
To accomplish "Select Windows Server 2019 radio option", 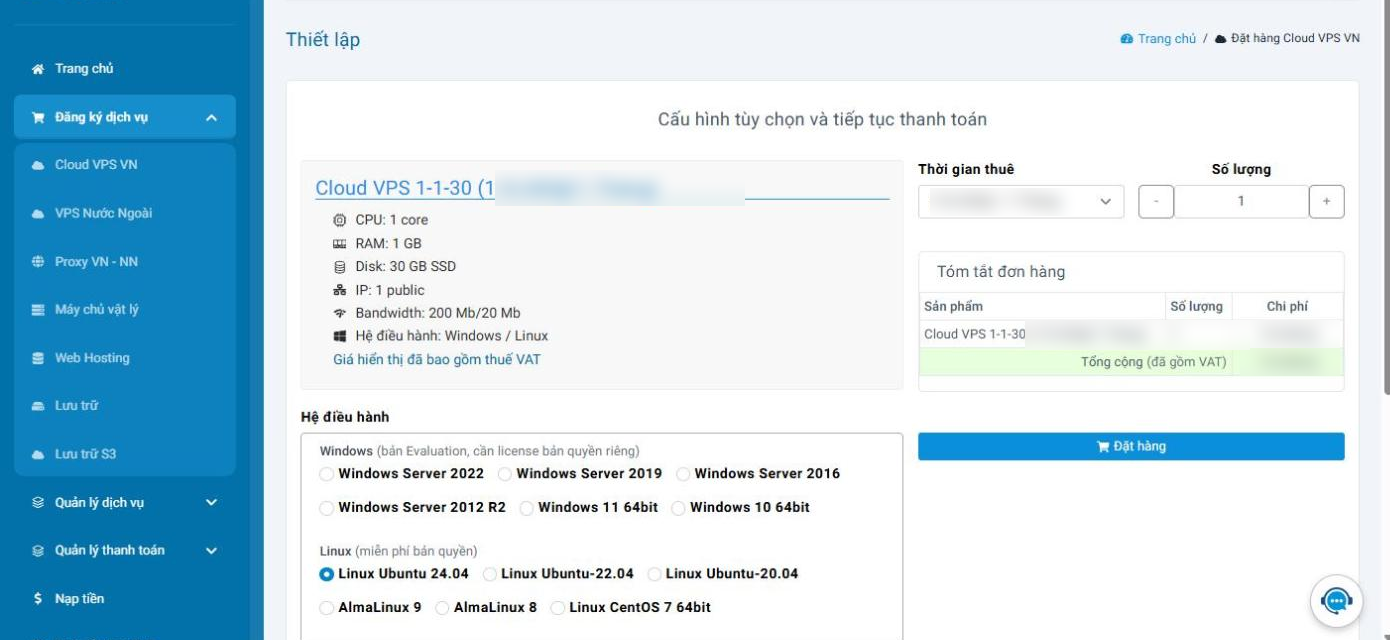I will click(x=505, y=474).
